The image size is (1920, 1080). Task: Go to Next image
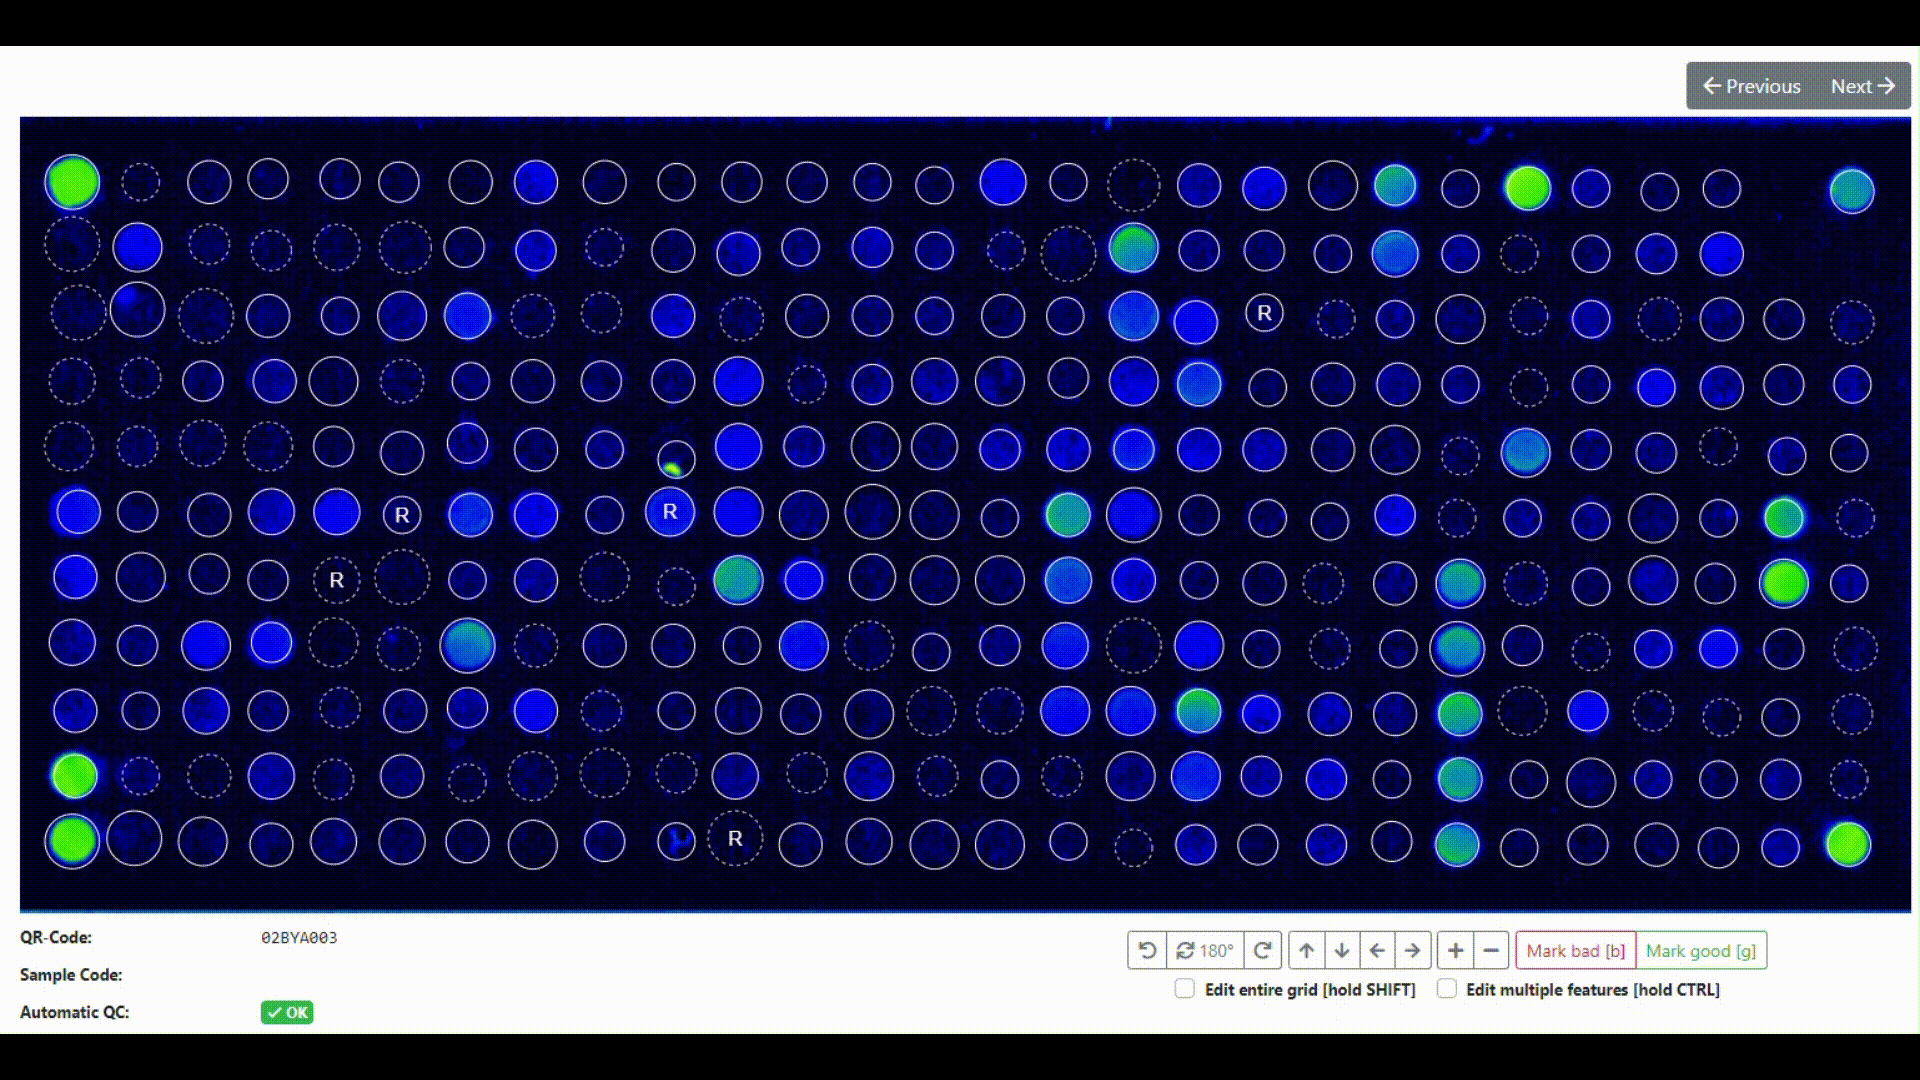coord(1863,86)
